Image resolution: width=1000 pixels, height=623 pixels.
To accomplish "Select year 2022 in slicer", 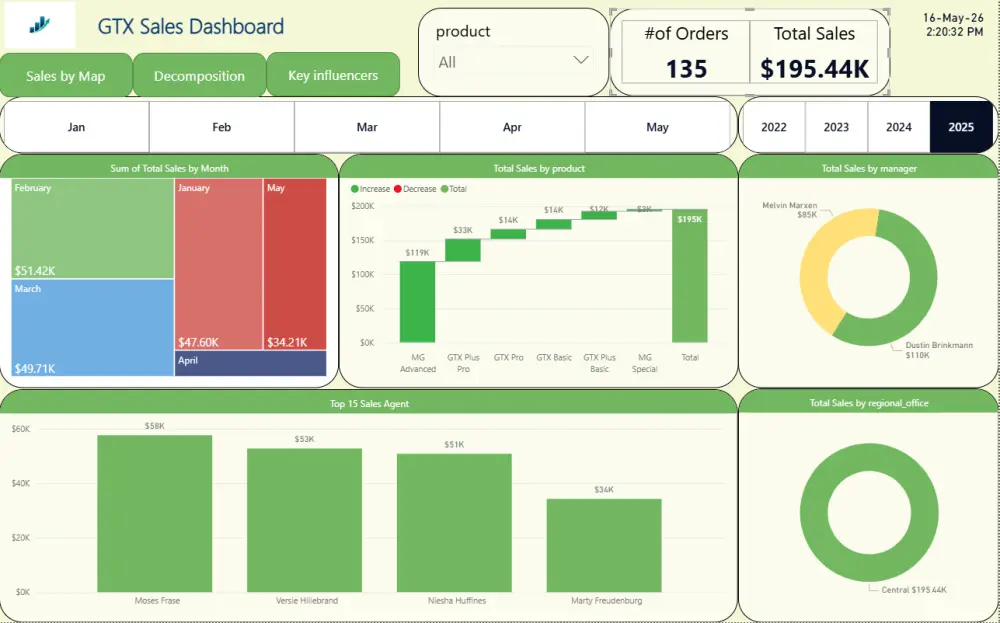I will [774, 127].
